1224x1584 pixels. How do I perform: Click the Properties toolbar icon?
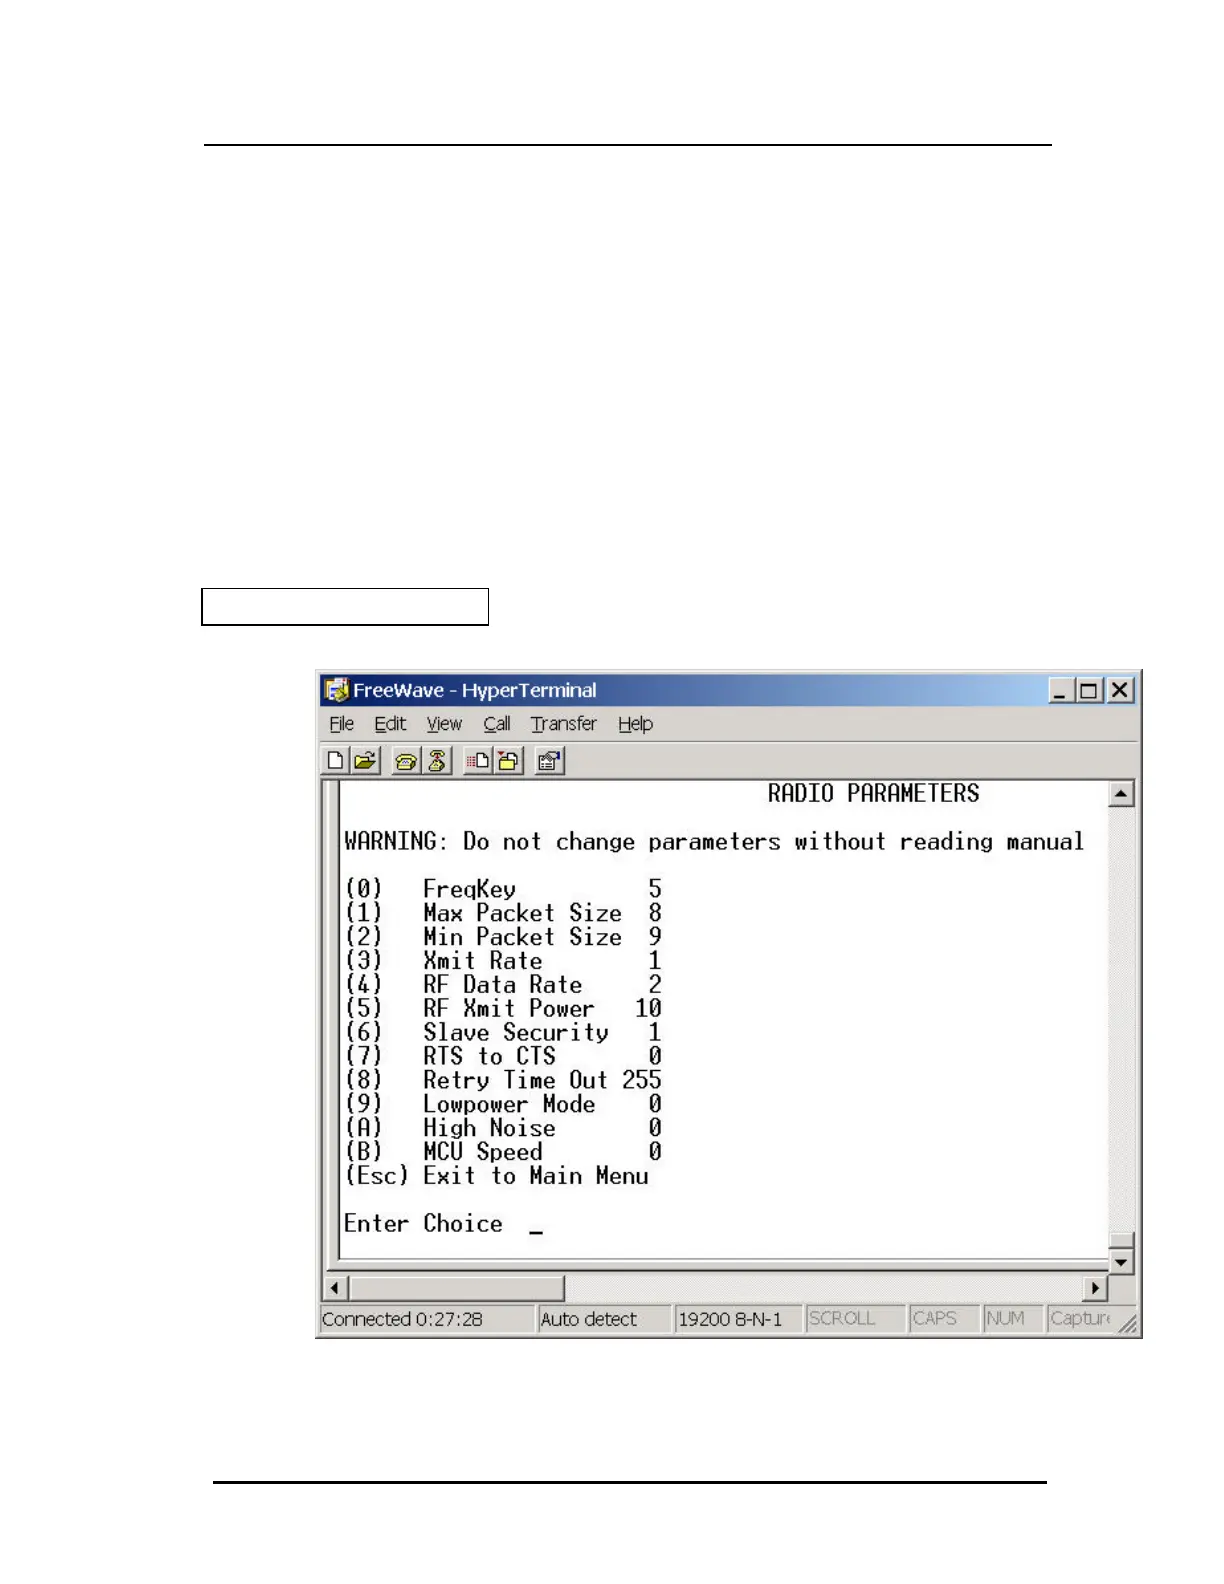pos(549,761)
